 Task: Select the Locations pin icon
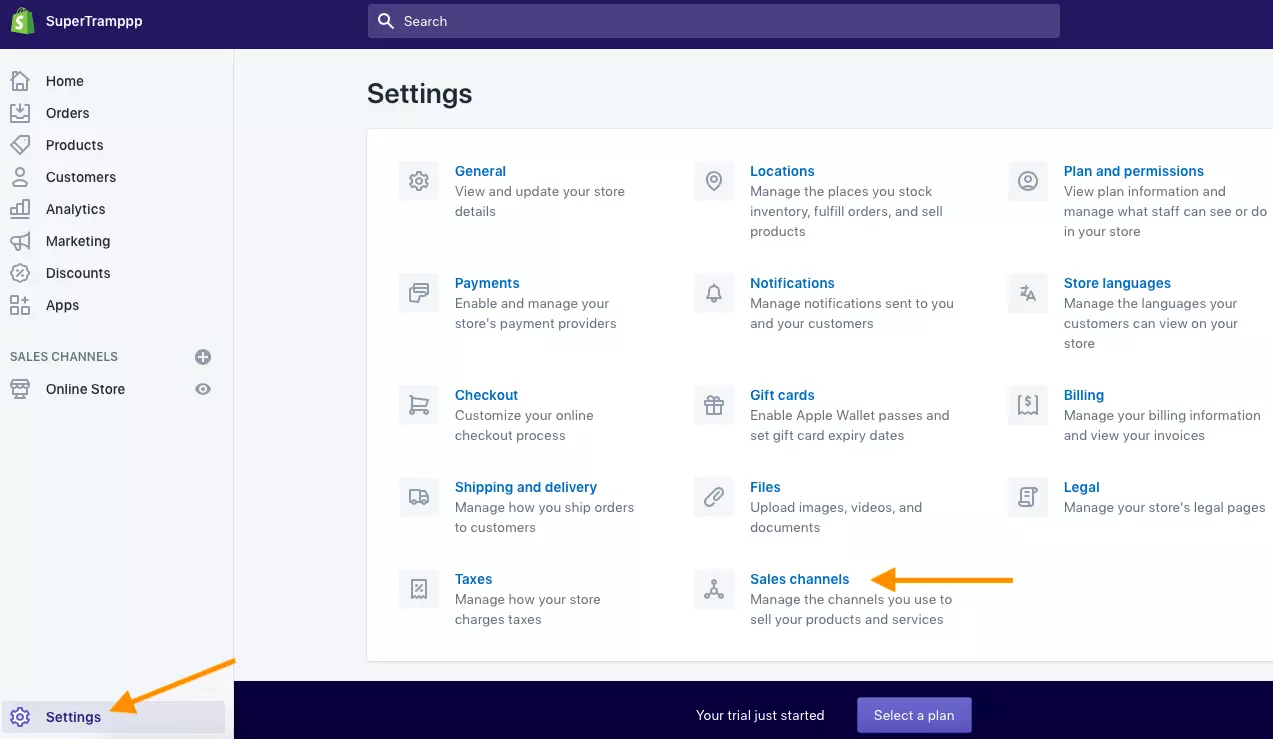(714, 181)
